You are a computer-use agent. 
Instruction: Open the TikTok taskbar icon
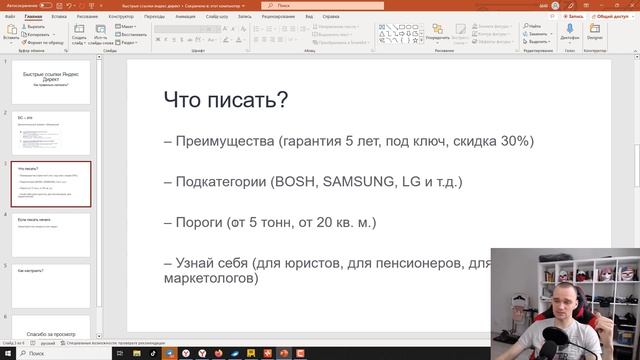[153, 353]
